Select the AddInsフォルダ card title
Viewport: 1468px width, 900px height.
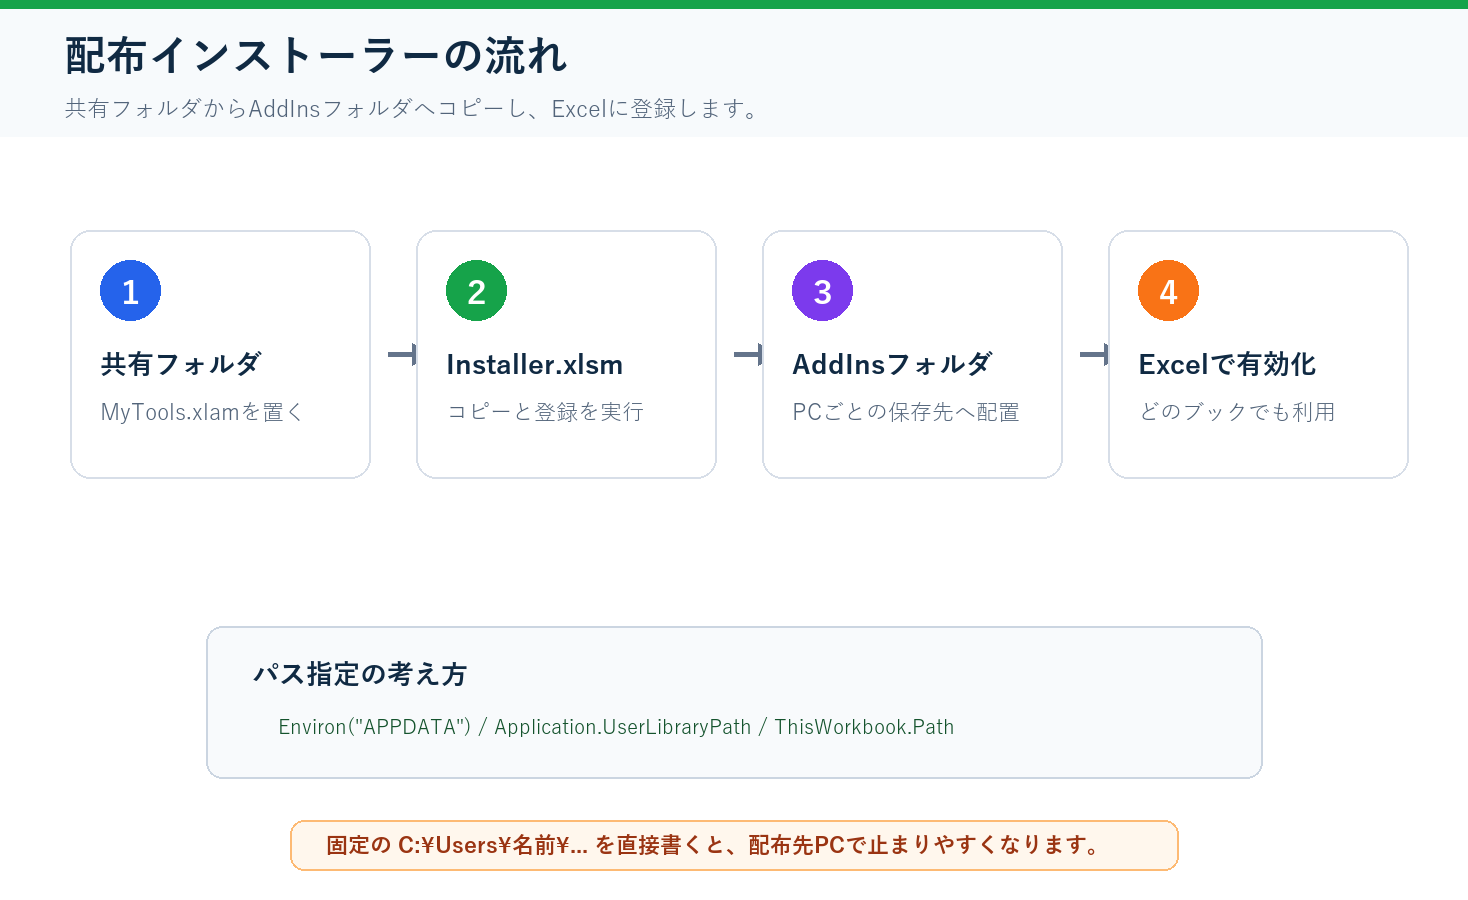(892, 364)
